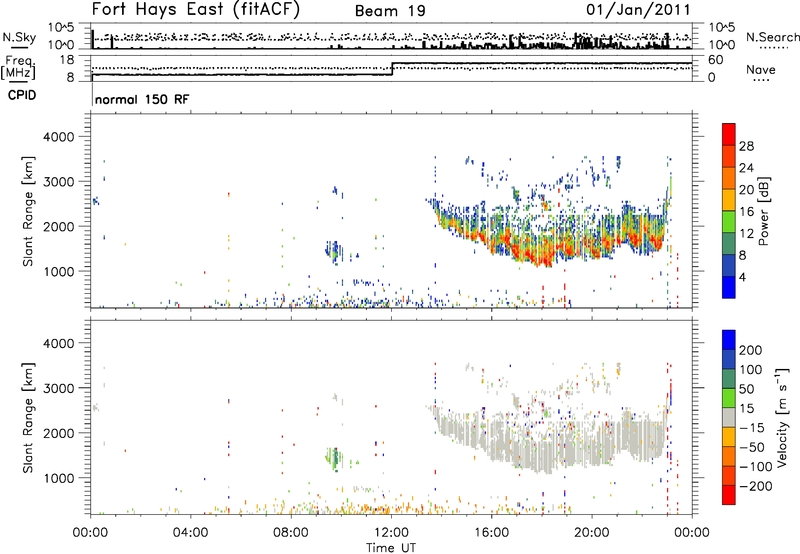Image resolution: width=800 pixels, height=554 pixels.
Task: Click the 'normal 150 RF' text
Action: point(142,99)
